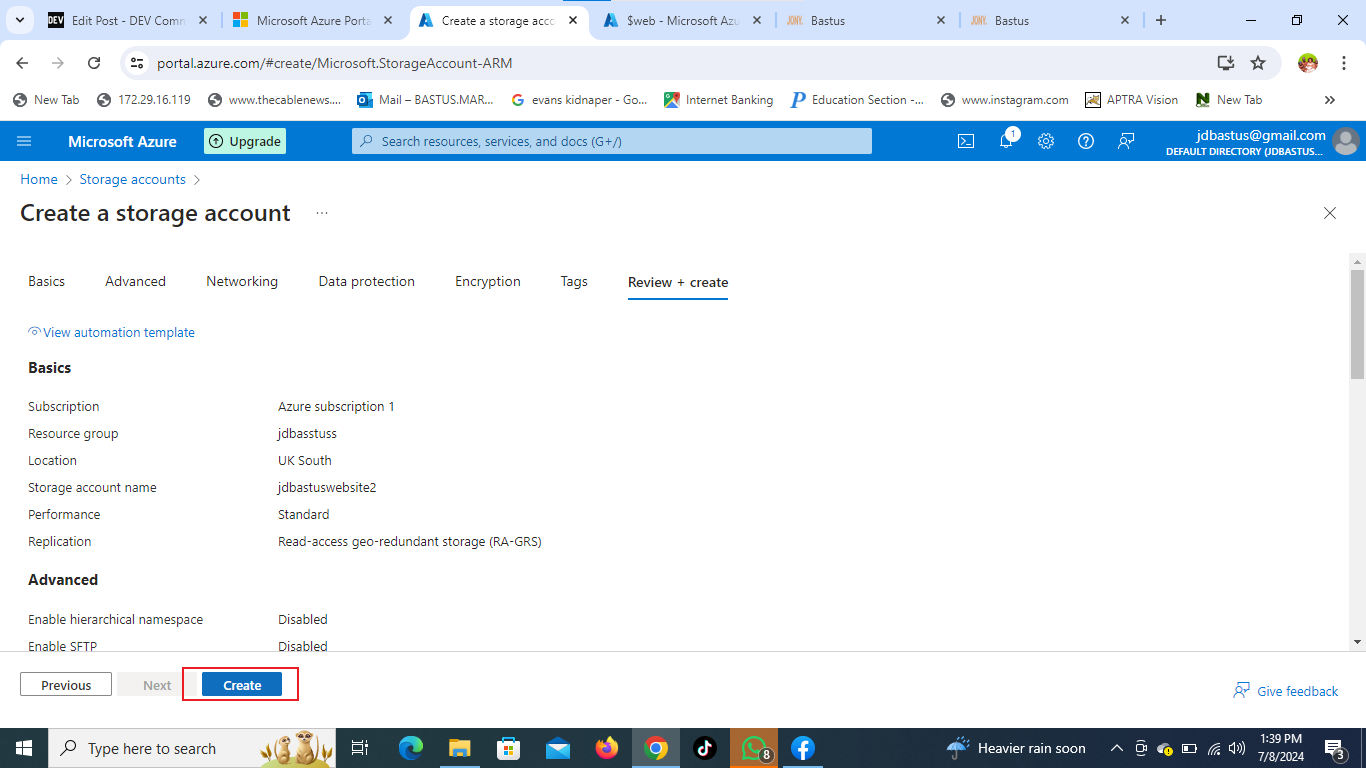
Task: Switch to Edit Post - DEV Community tab
Action: click(130, 20)
